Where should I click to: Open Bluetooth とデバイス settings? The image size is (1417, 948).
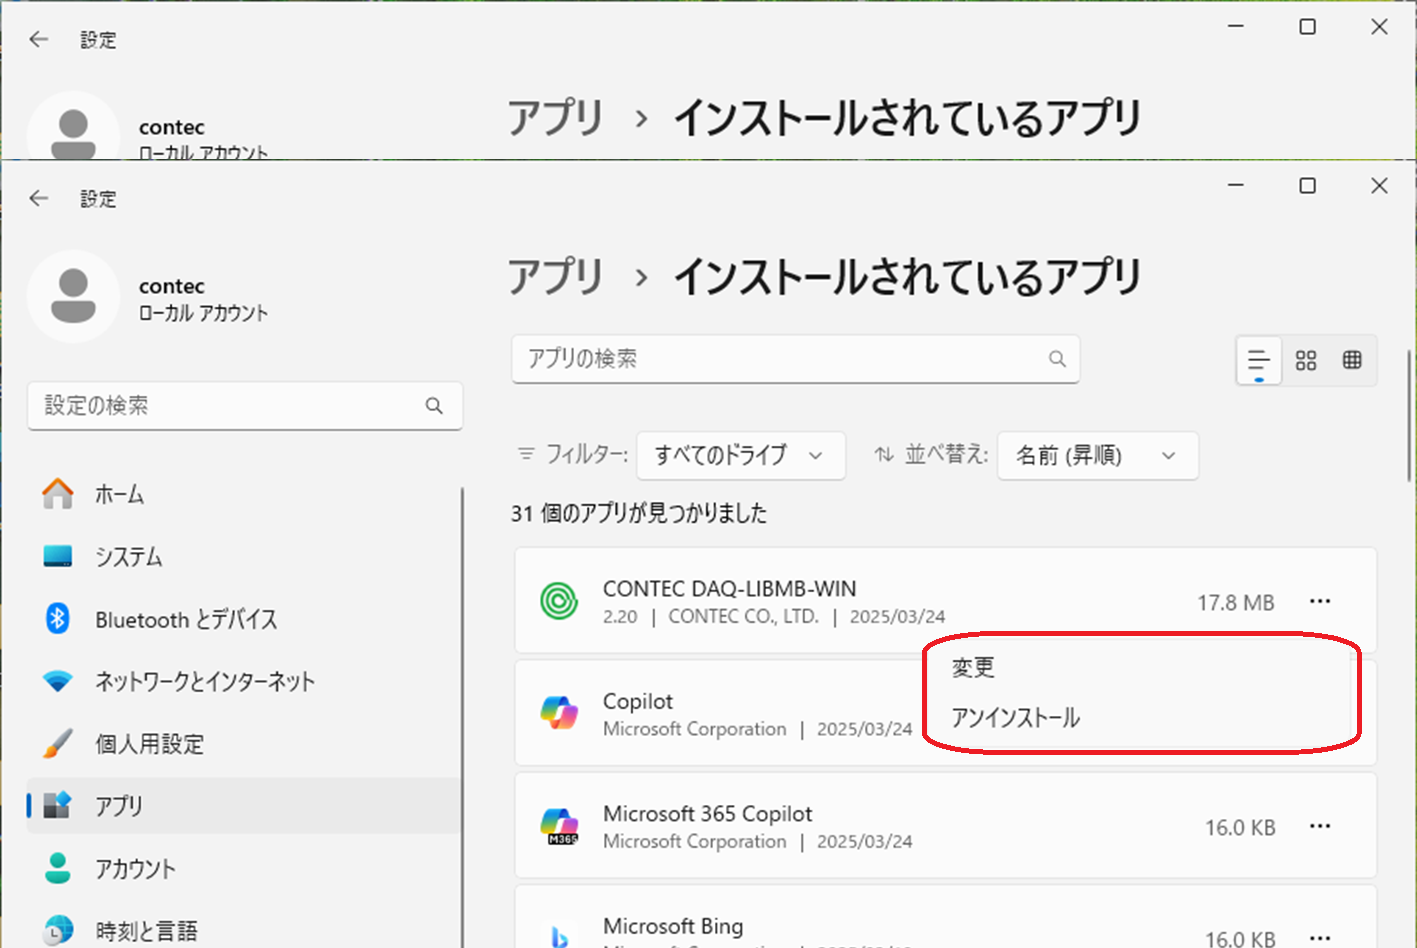click(244, 619)
